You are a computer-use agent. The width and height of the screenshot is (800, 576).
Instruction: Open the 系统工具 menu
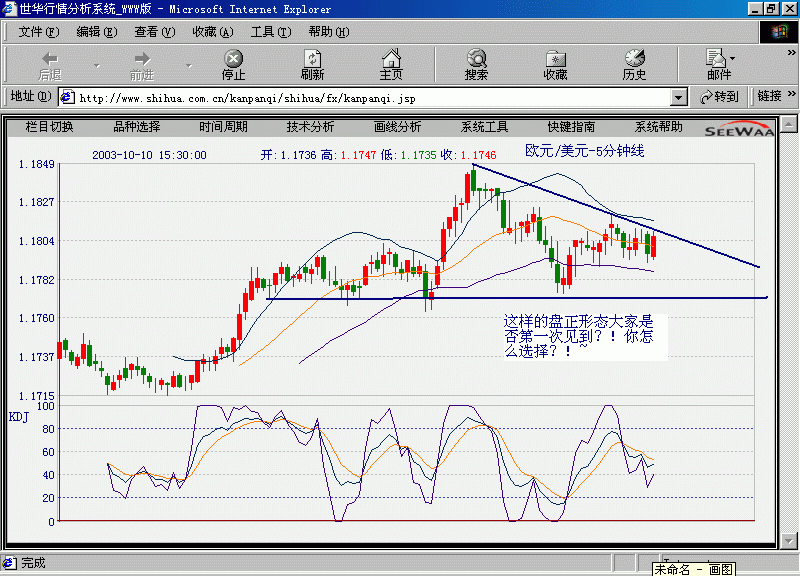[x=485, y=127]
